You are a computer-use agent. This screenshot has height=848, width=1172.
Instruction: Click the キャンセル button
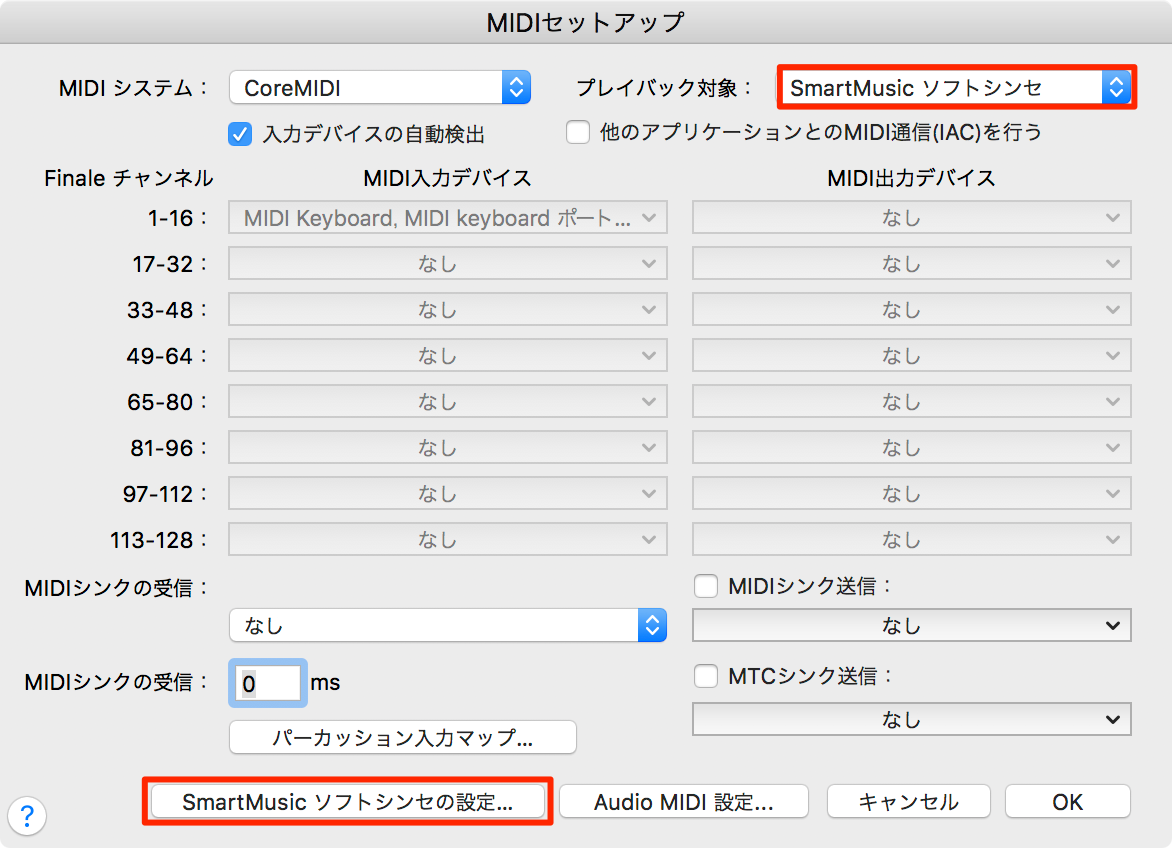coord(909,802)
